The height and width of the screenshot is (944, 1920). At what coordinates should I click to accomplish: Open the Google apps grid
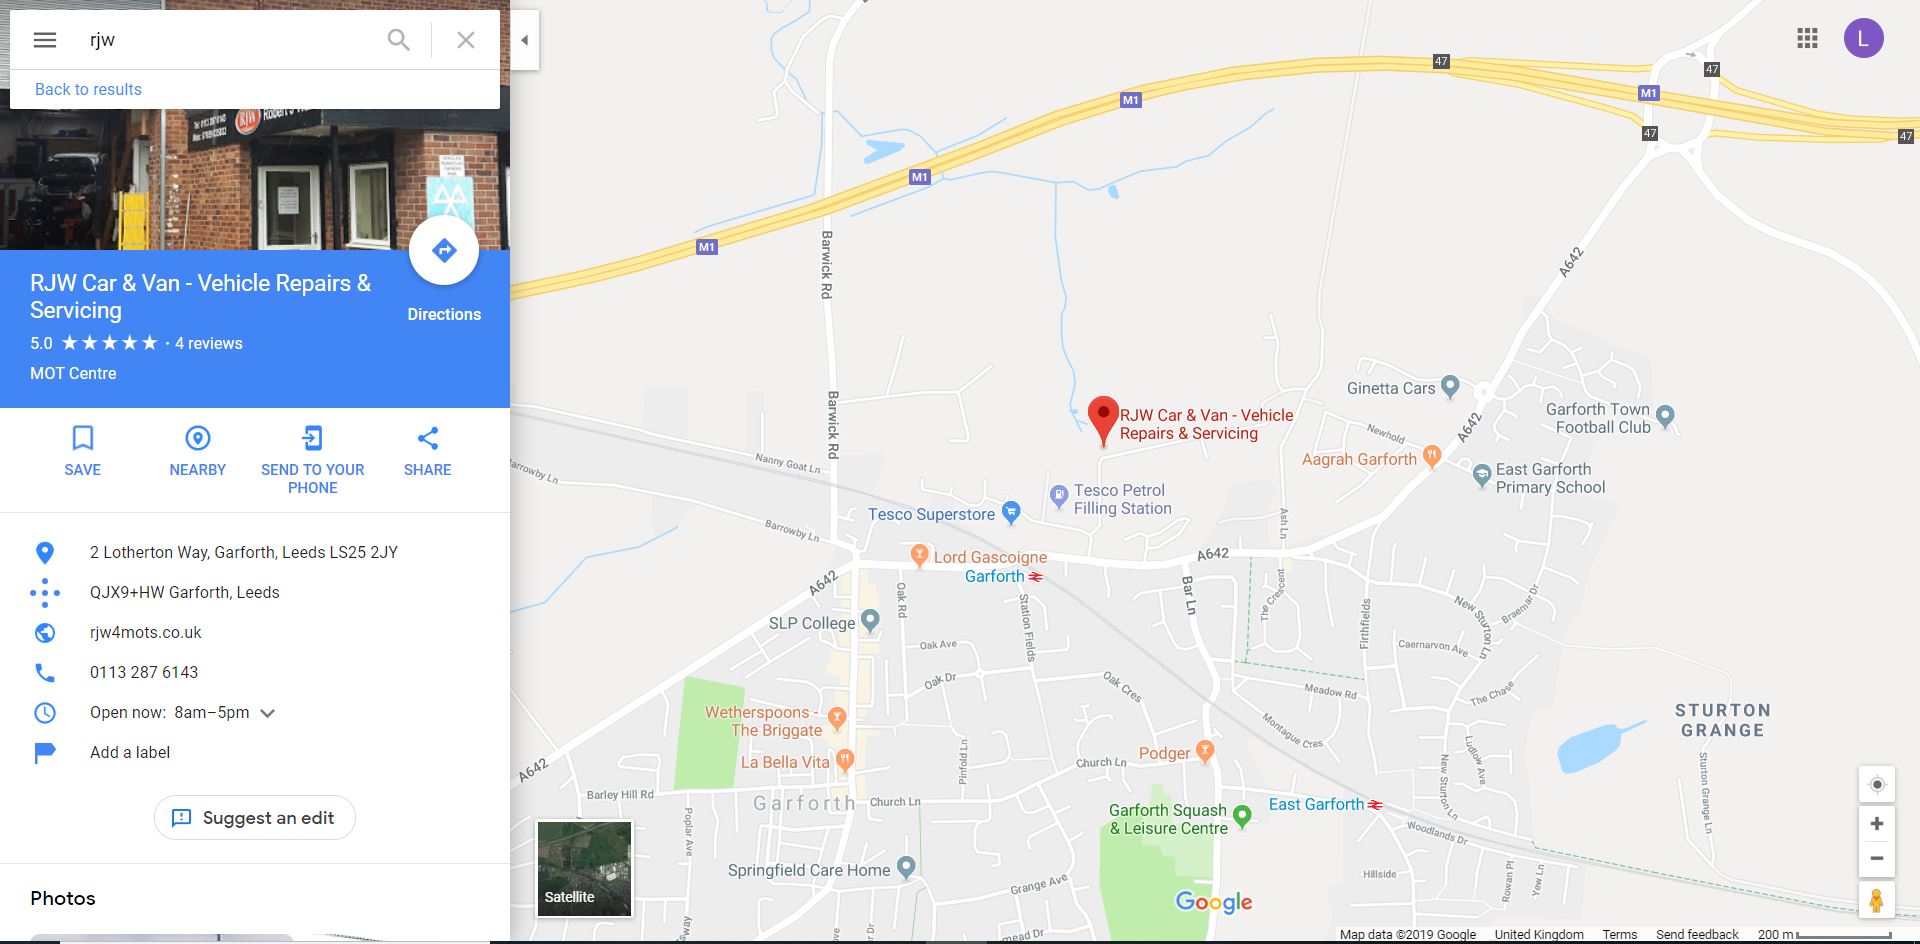(x=1807, y=39)
